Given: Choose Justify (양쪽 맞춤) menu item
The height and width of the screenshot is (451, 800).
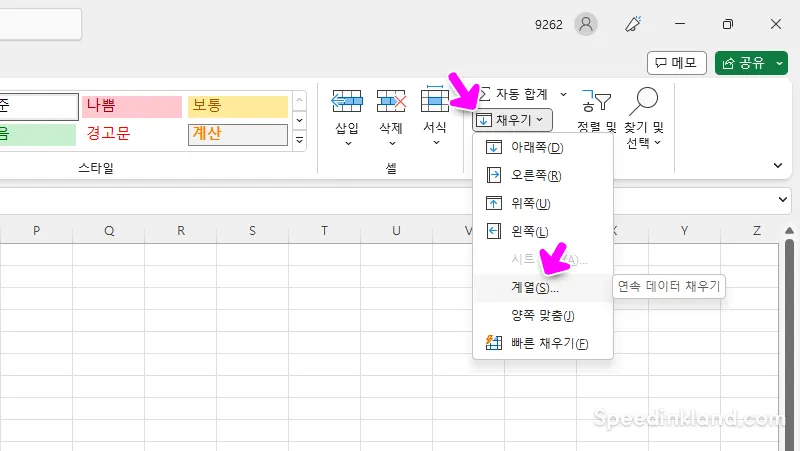Looking at the screenshot, I should (x=543, y=315).
